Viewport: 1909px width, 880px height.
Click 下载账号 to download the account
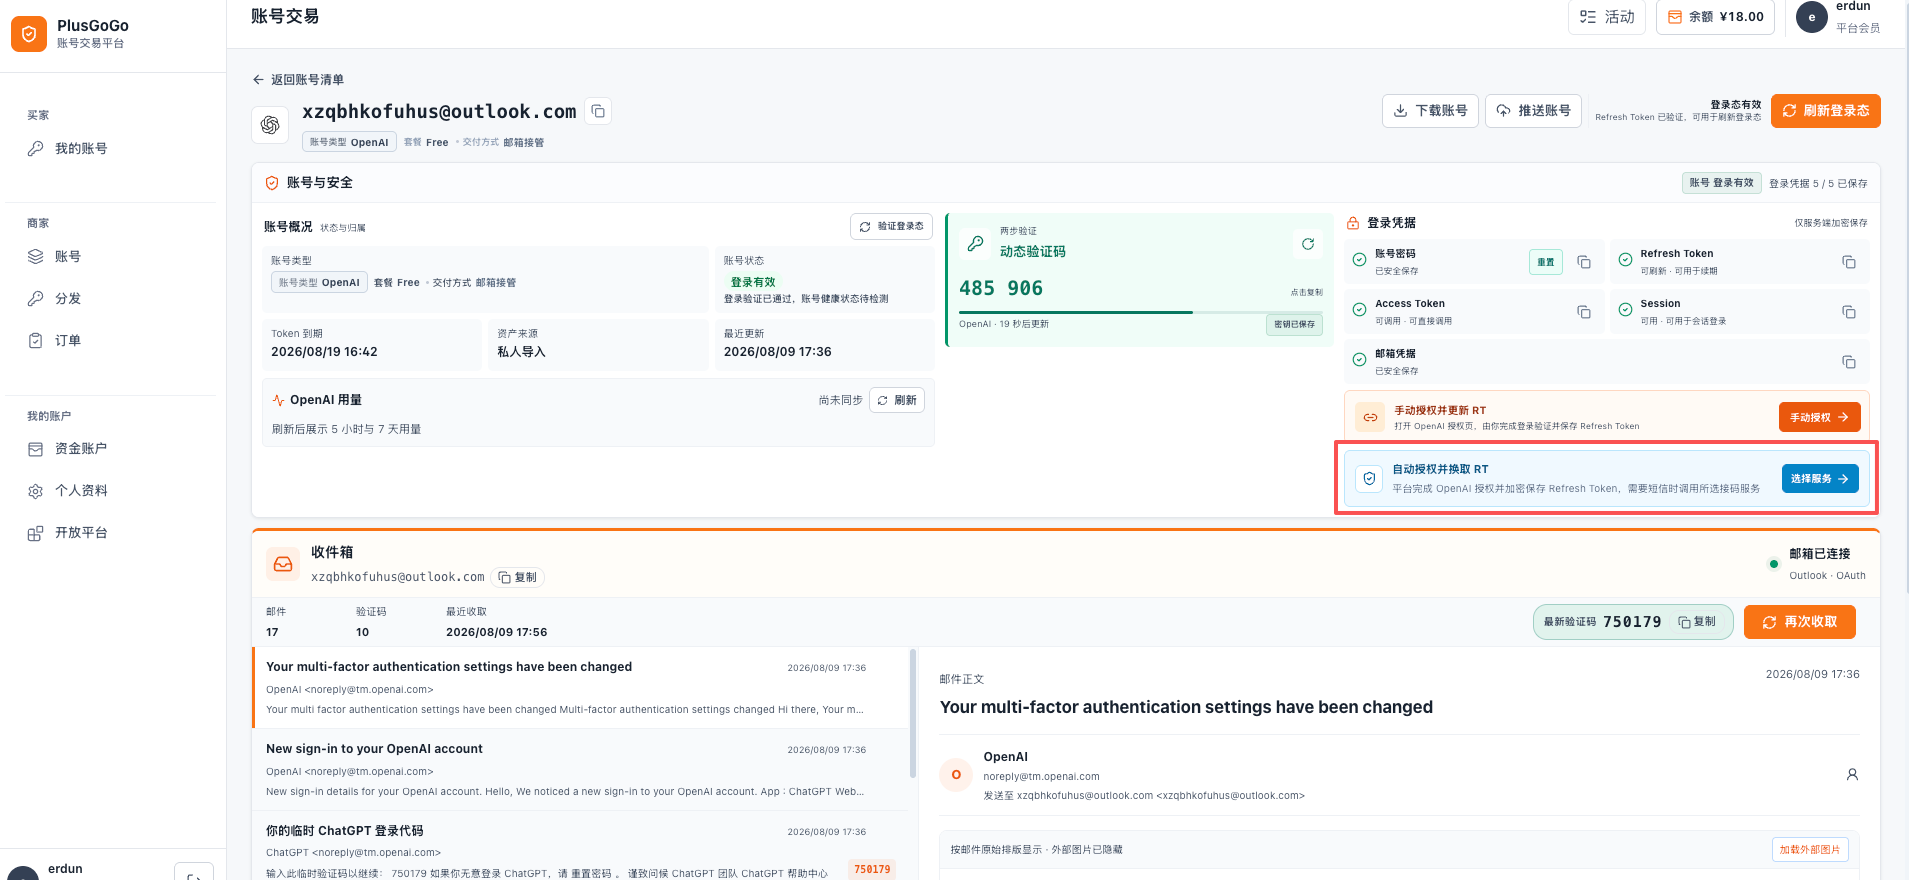point(1431,111)
